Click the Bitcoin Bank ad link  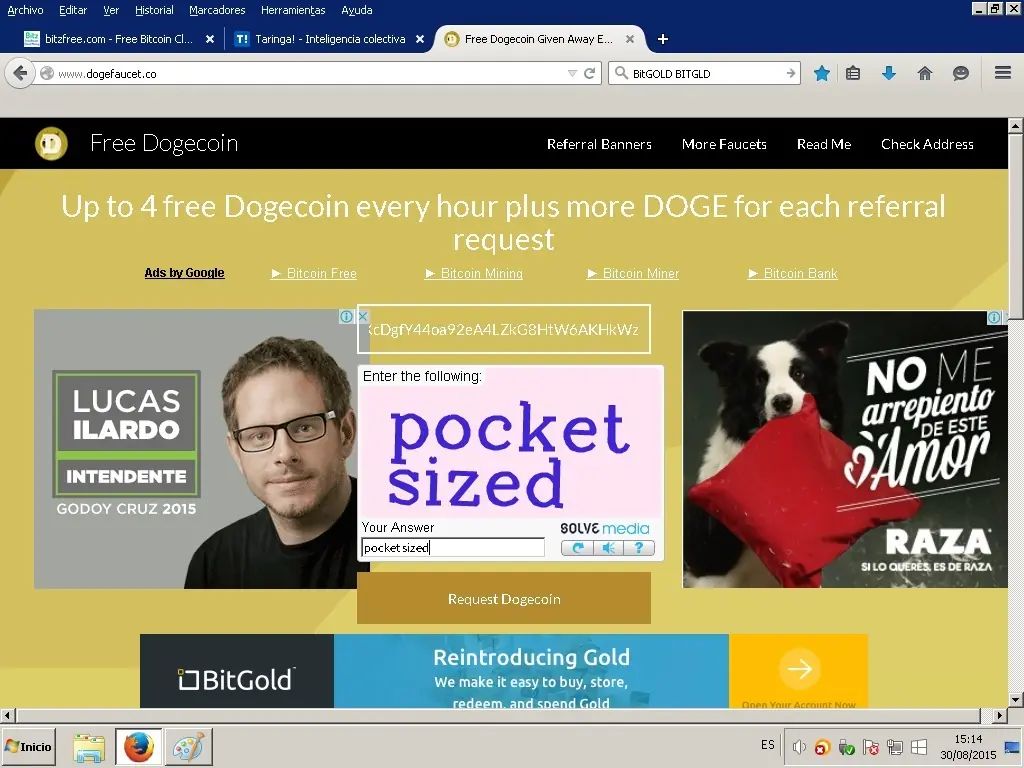pos(793,274)
